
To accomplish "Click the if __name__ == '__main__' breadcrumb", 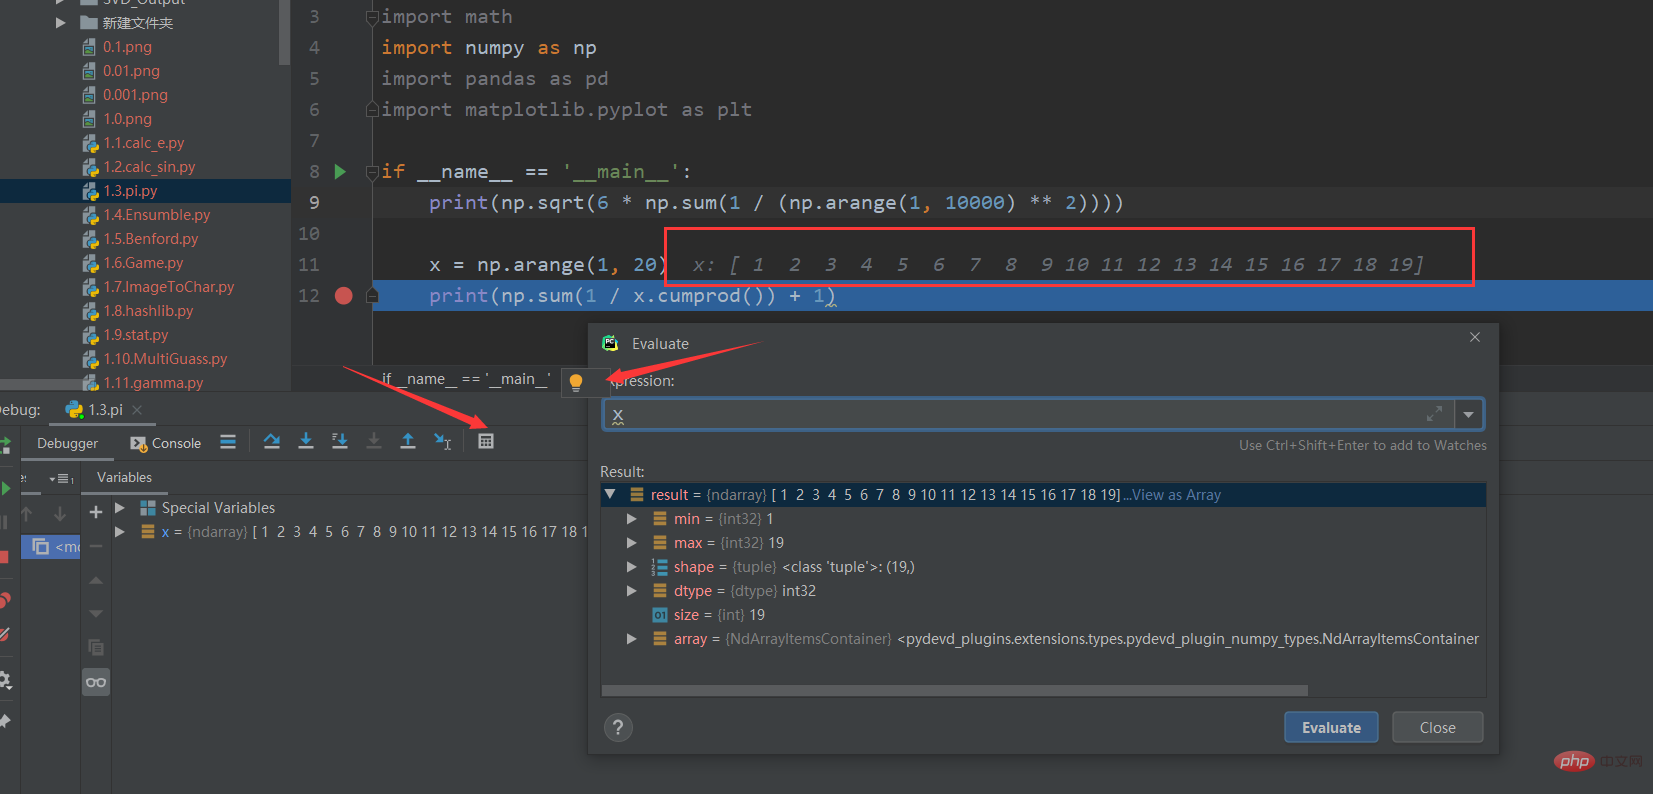I will (x=466, y=379).
